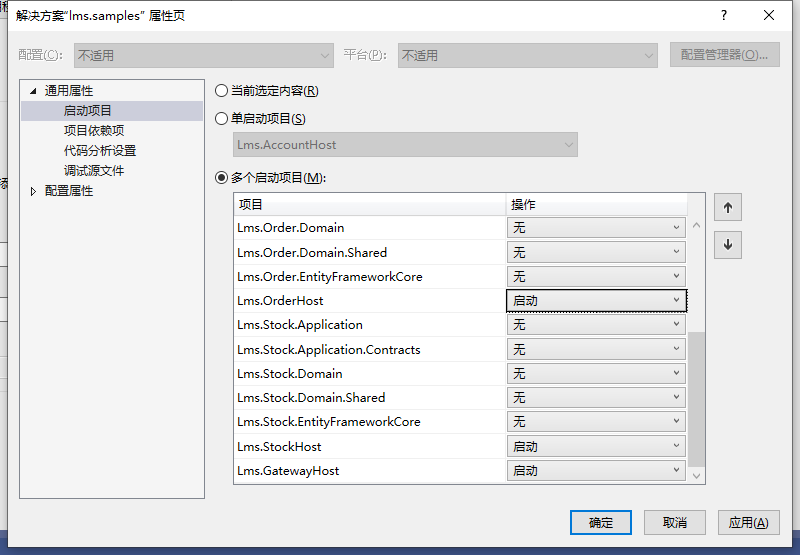
Task: Click the help question mark icon
Action: coord(723,15)
